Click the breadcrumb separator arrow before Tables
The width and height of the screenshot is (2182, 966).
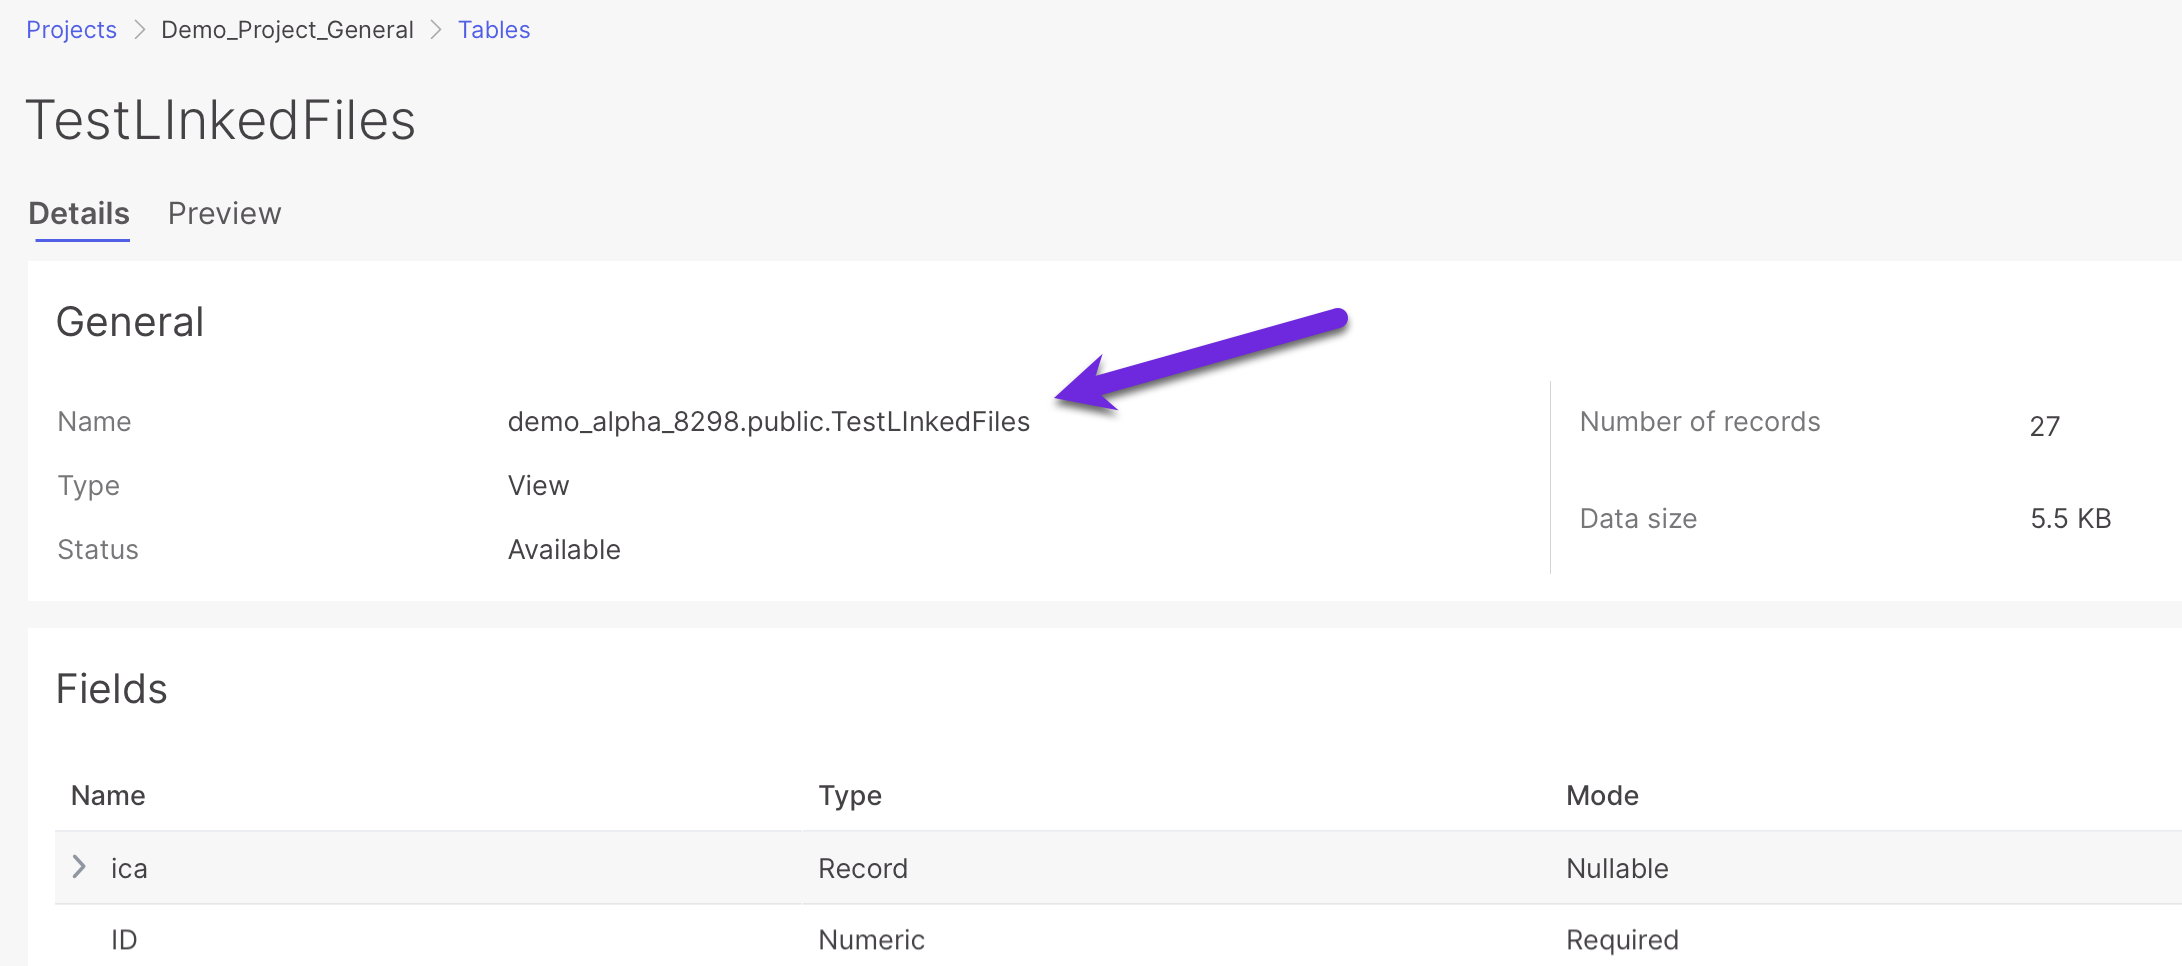tap(436, 30)
